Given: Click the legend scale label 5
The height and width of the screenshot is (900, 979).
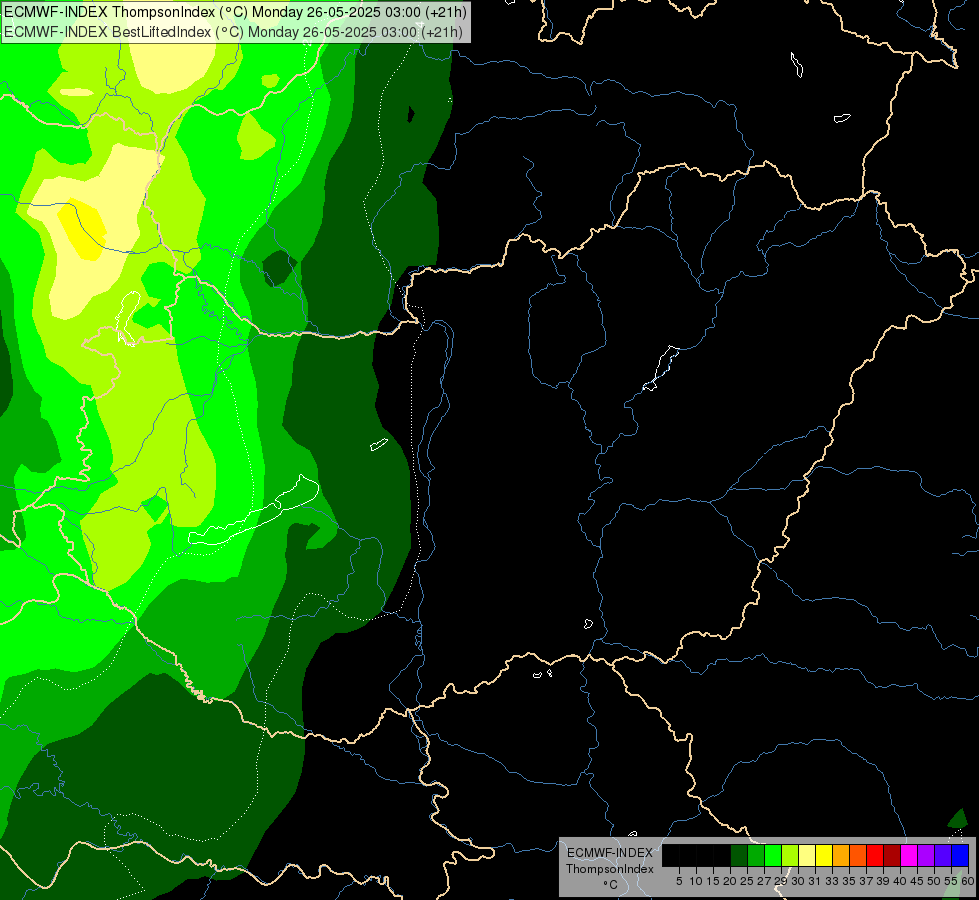Looking at the screenshot, I should pos(679,881).
